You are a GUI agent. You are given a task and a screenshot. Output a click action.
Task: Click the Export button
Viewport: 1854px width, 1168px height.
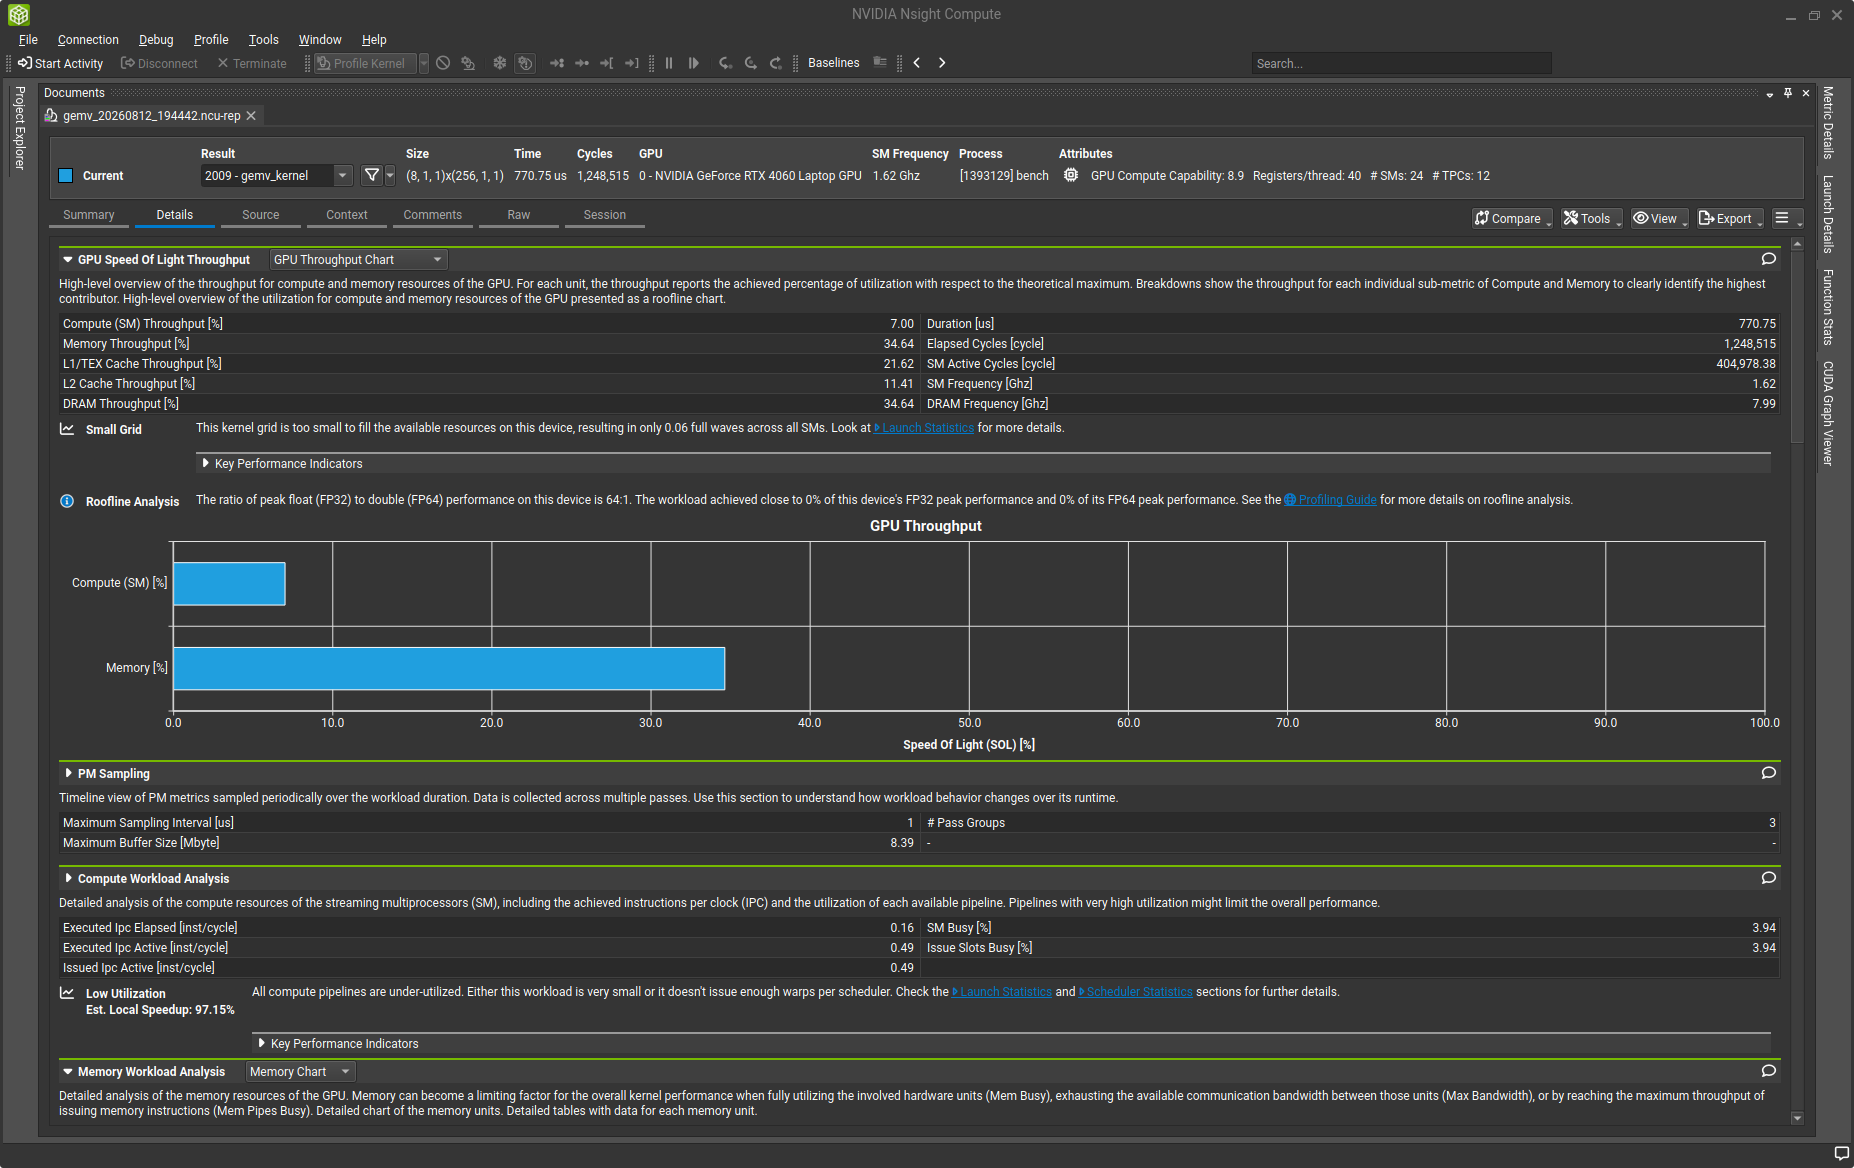1730,218
